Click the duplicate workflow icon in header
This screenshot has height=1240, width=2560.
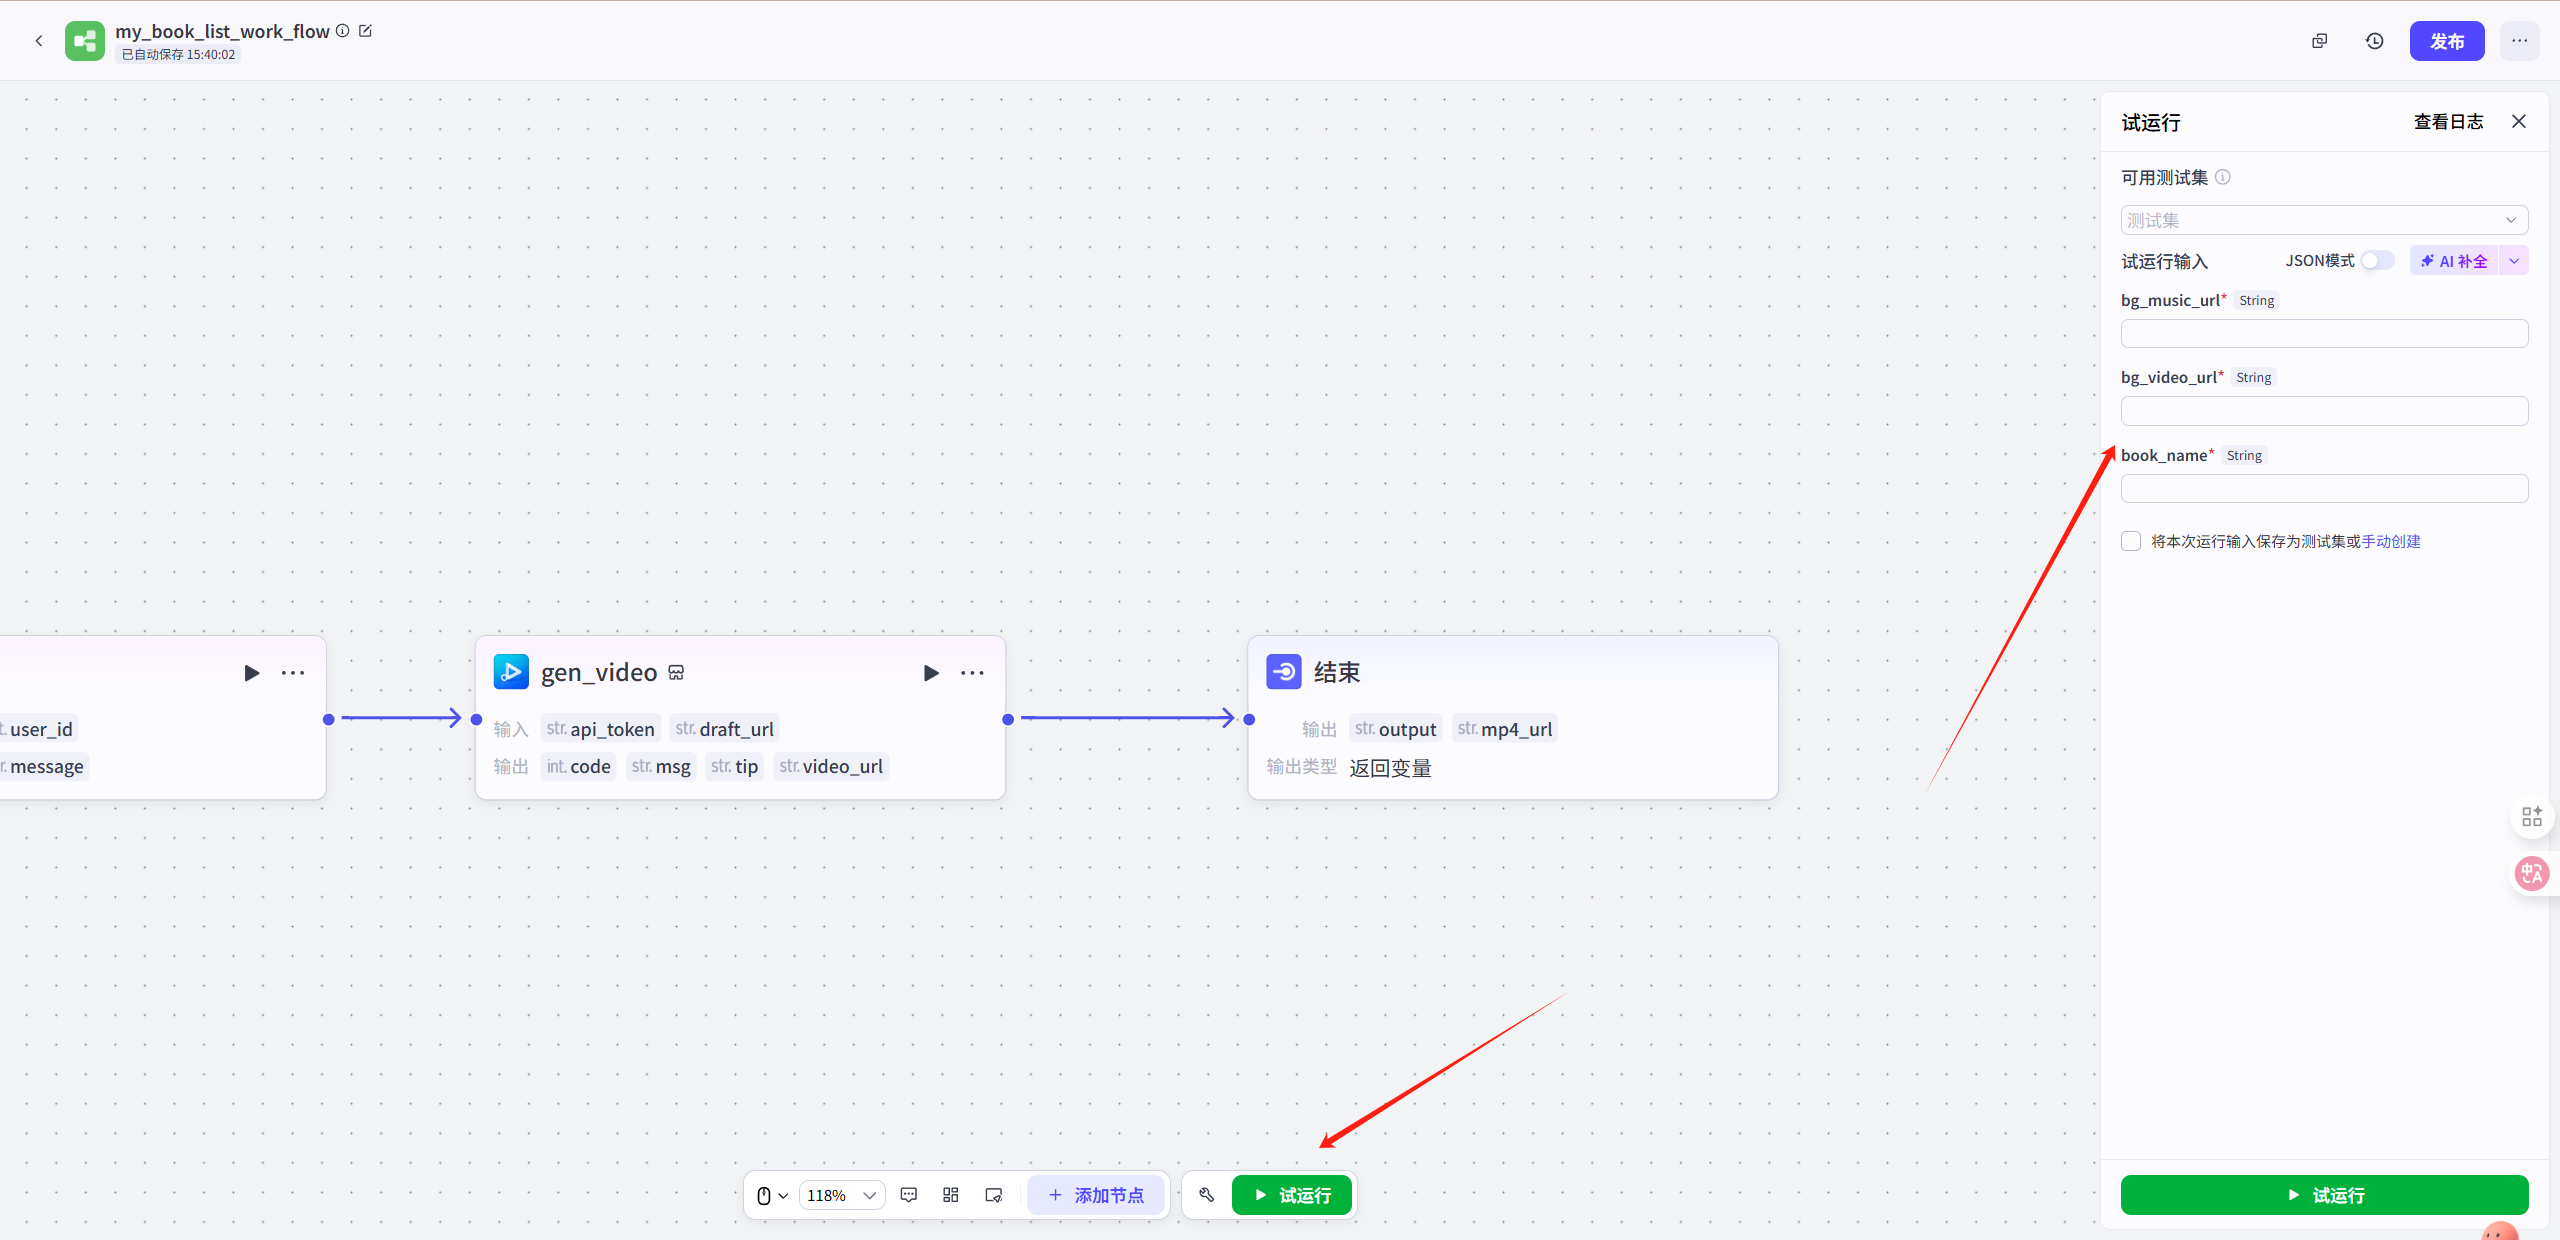pos(2319,41)
